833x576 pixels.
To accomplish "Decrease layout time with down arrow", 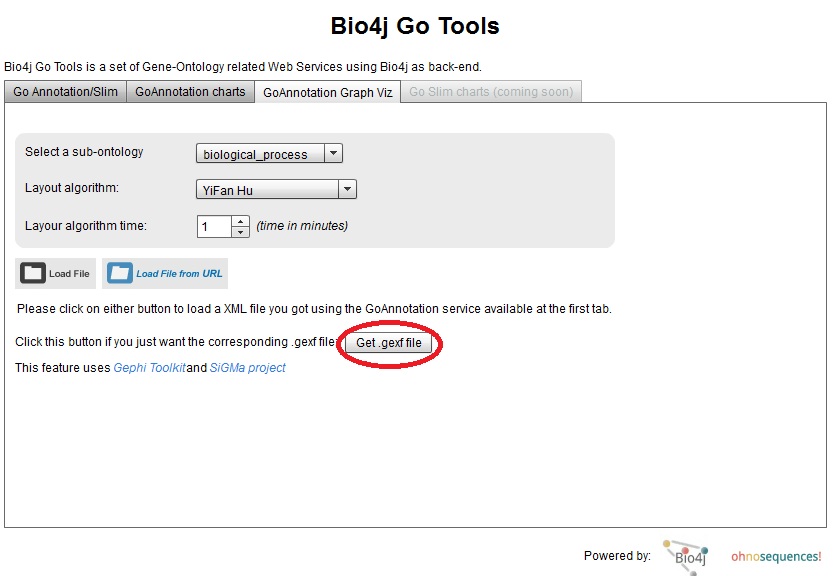I will tap(241, 232).
